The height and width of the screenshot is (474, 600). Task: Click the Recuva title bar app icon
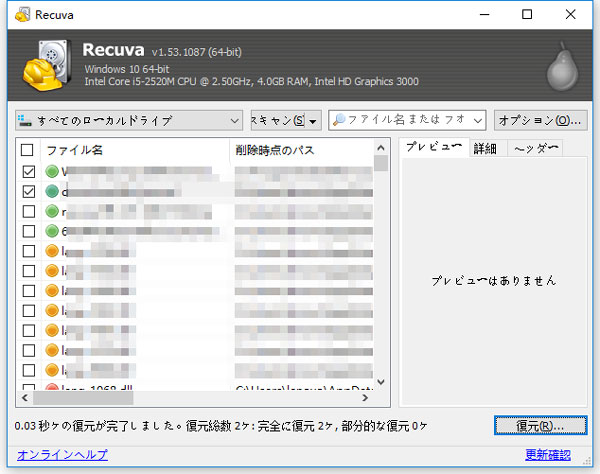[23, 15]
